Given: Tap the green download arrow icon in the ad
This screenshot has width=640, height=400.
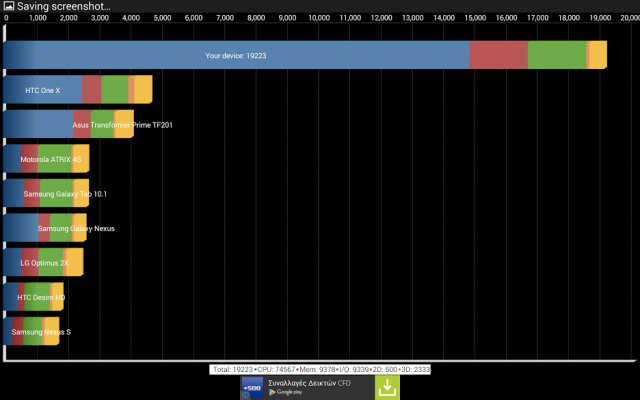Looking at the screenshot, I should point(387,387).
